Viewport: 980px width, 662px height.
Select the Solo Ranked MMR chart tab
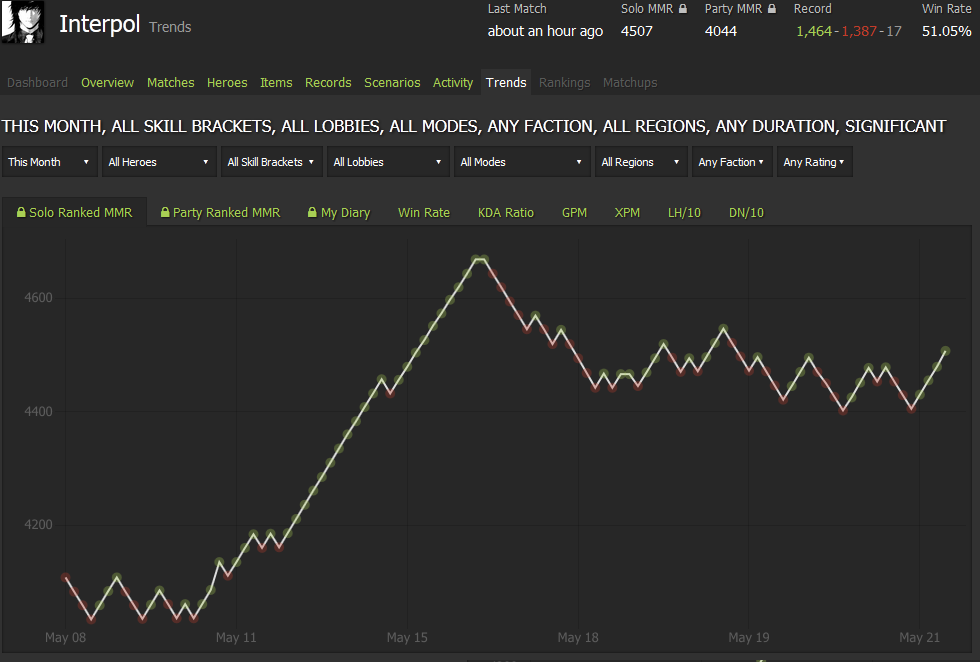pyautogui.click(x=74, y=213)
